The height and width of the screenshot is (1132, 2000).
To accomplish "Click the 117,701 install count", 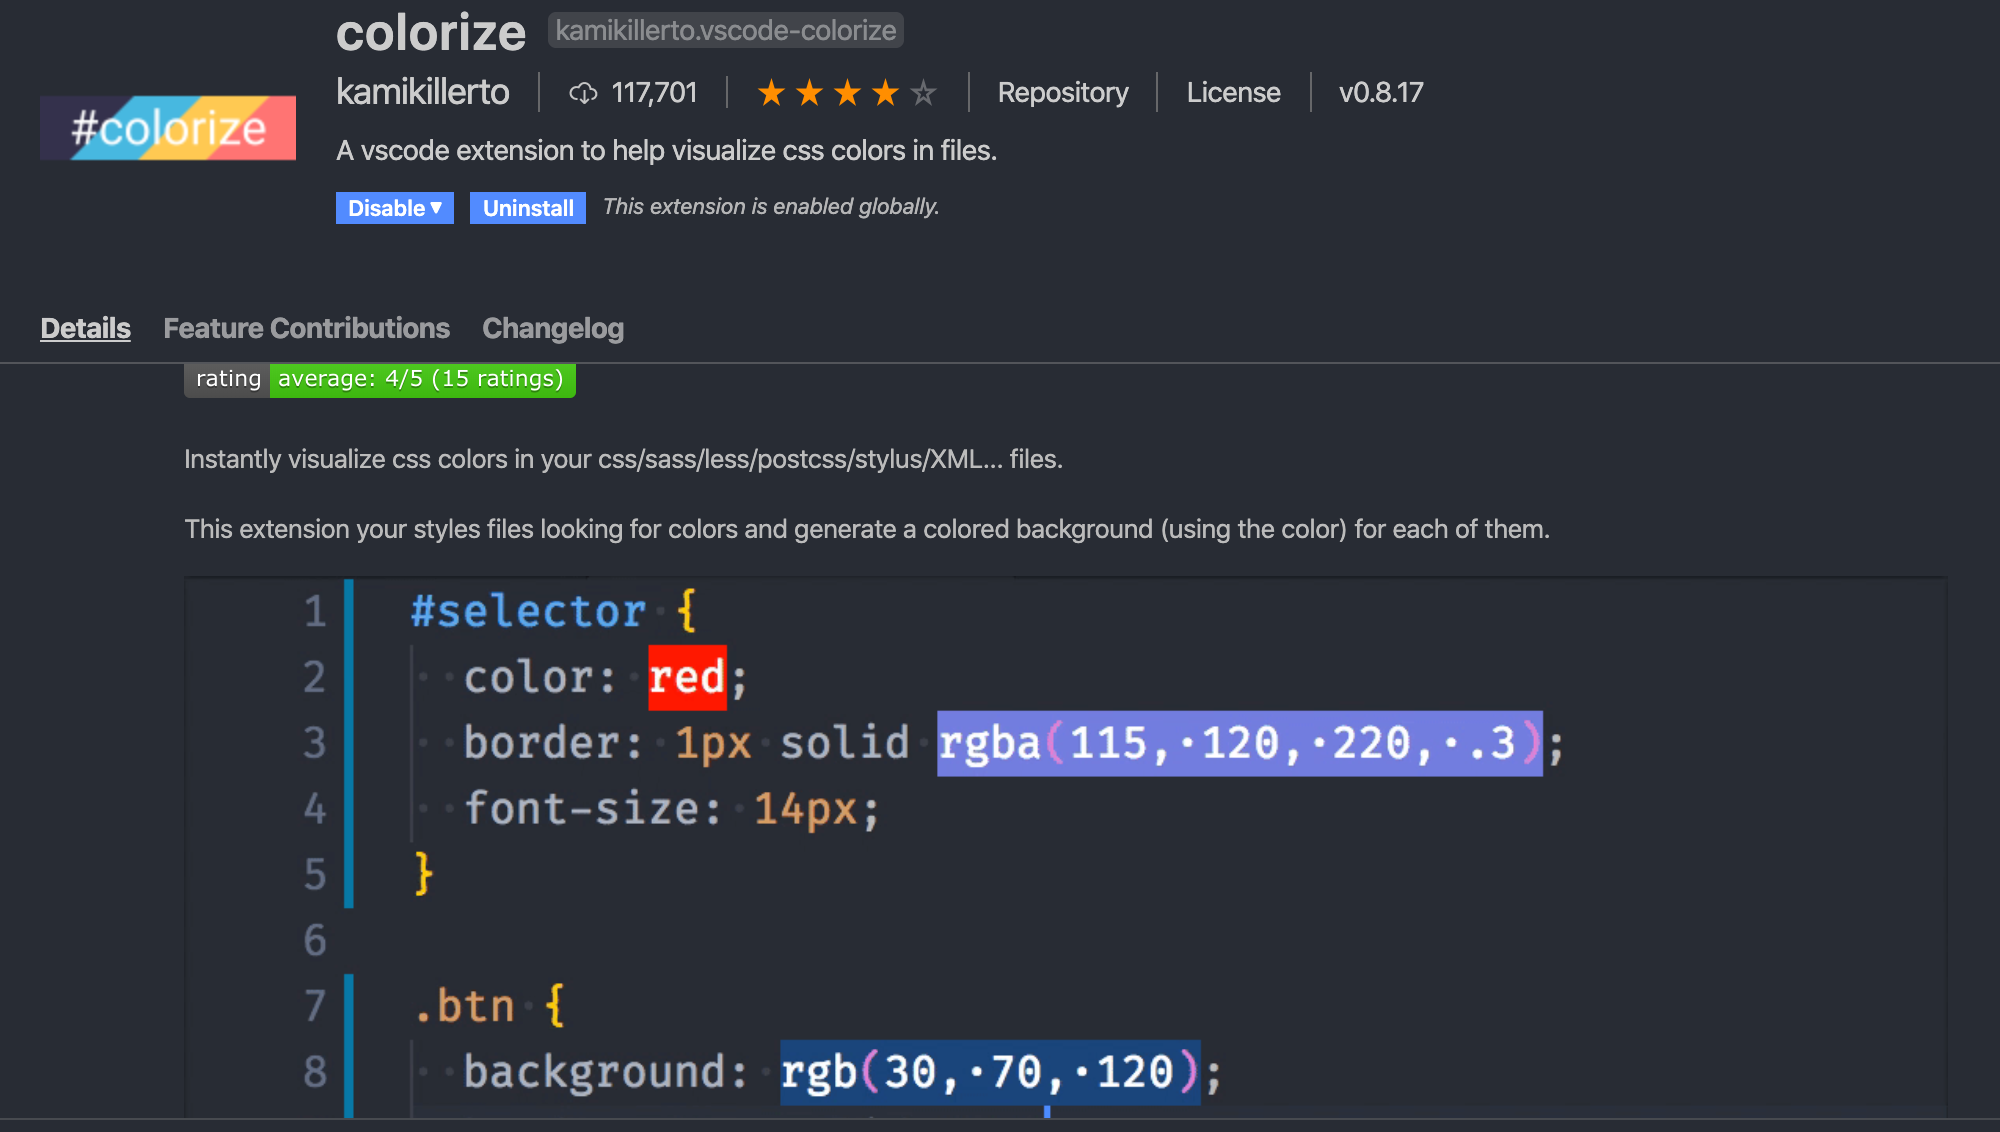I will point(654,93).
